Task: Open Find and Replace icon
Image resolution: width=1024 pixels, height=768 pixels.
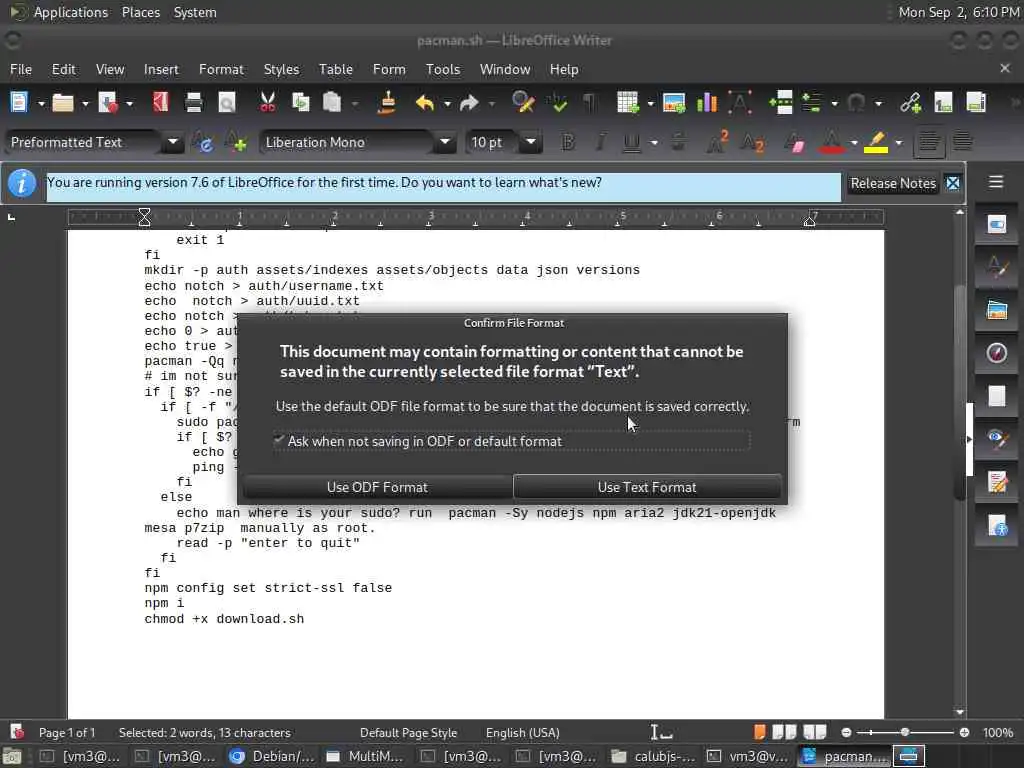Action: pos(523,103)
